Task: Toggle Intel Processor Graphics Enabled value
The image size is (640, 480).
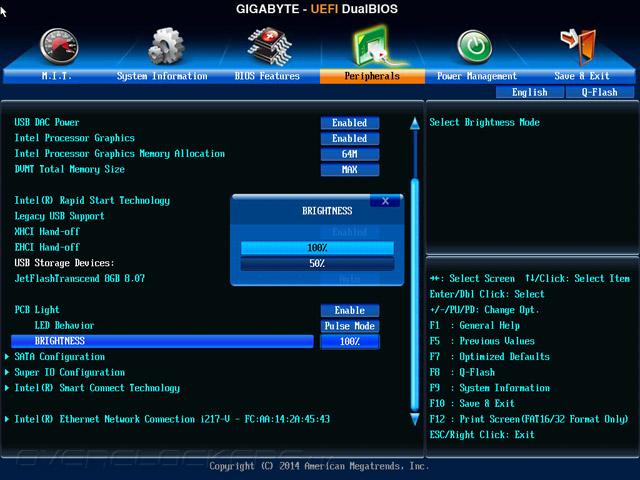Action: click(350, 138)
